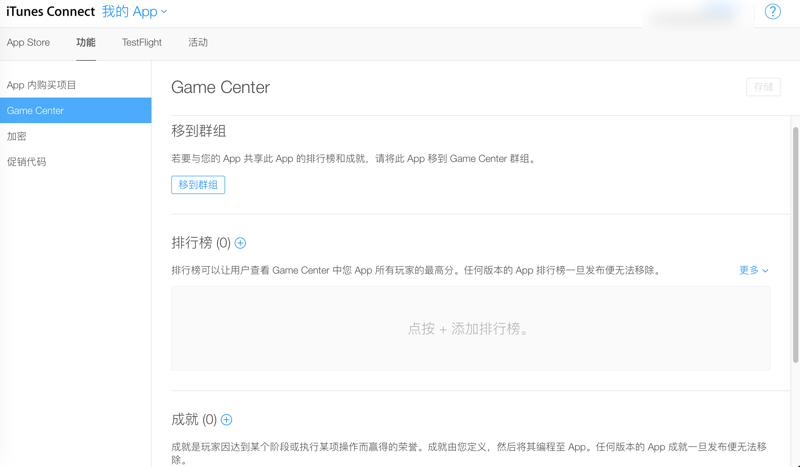Click the description starting 若要与您的 App 共享
The image size is (800, 467).
(x=354, y=159)
